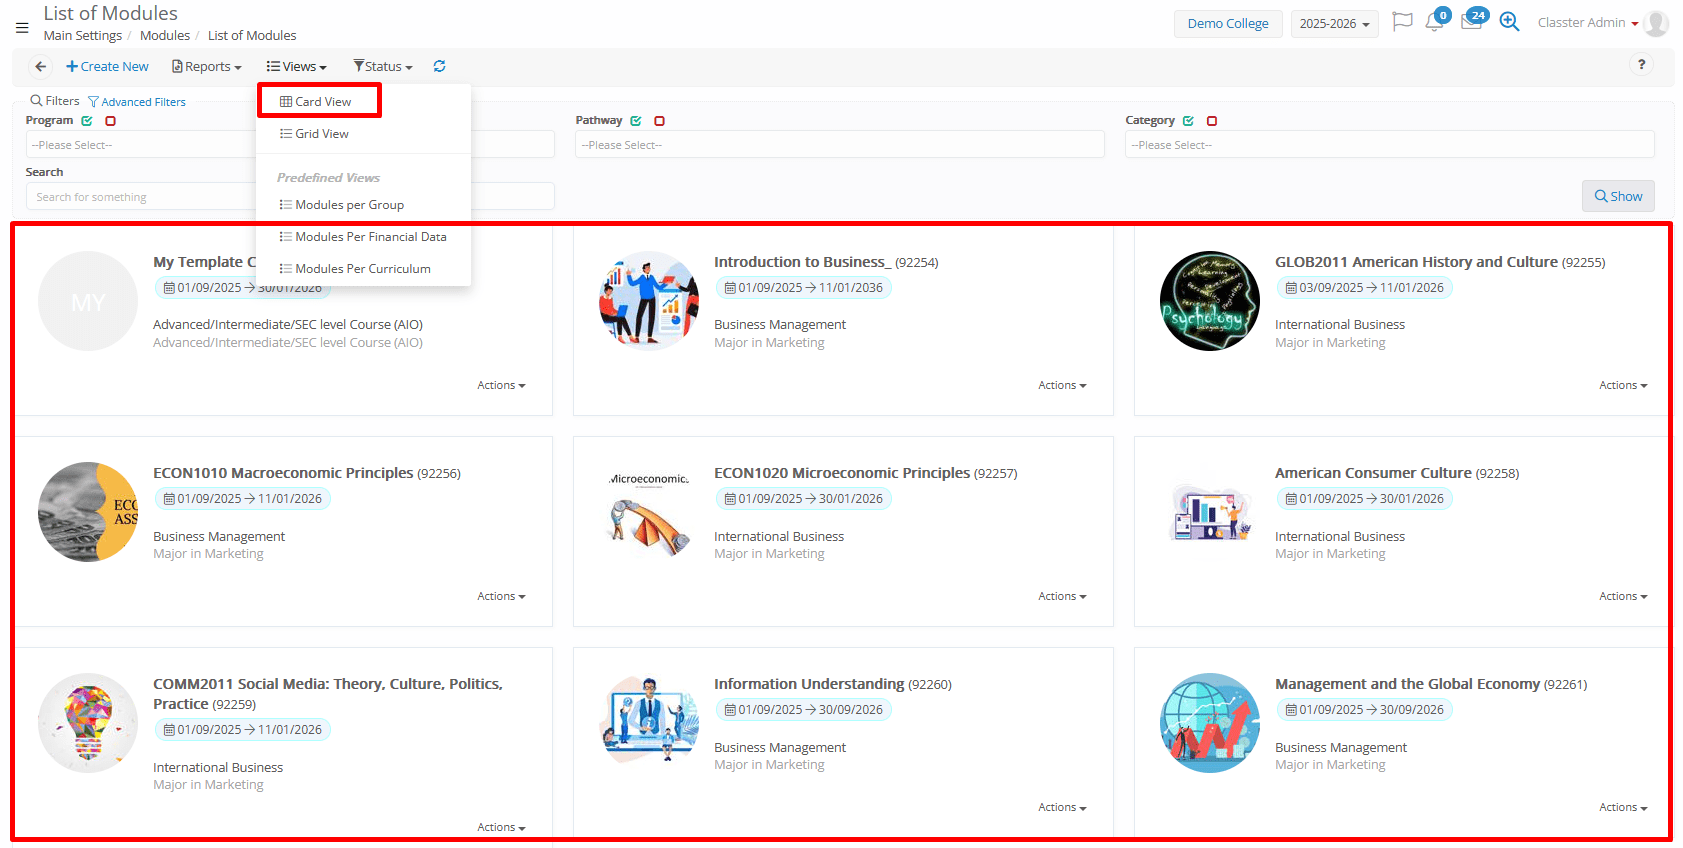Screen dimensions: 1683x848
Task: Expand Actions for Introduction to Business
Action: (1061, 386)
